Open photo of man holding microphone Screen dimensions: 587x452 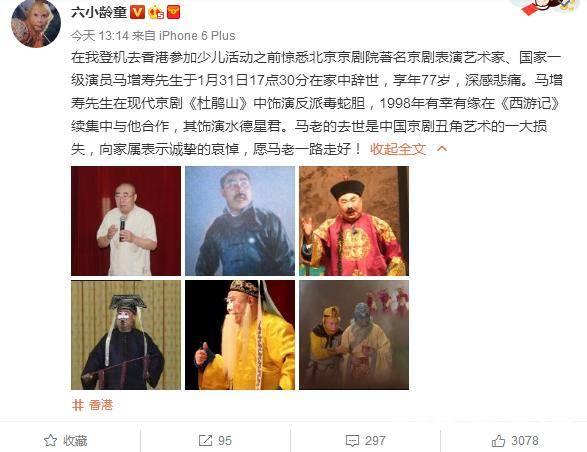pyautogui.click(x=126, y=221)
